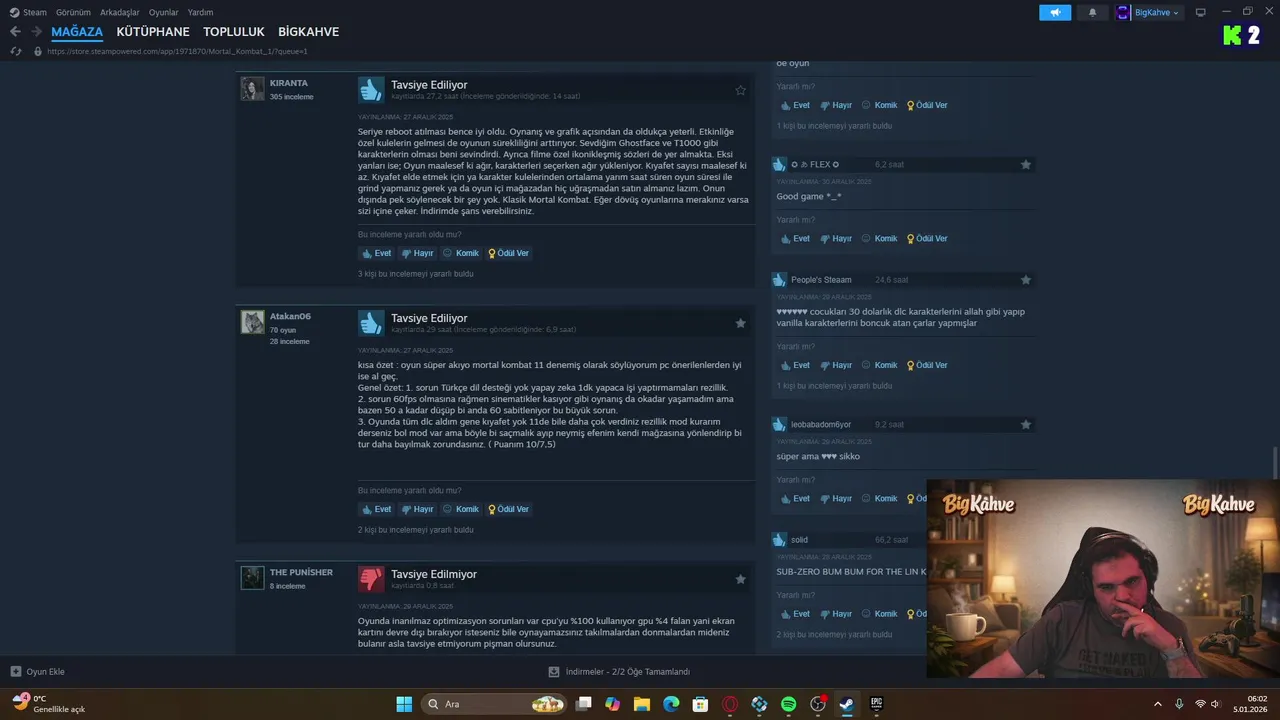Open People's Steaam reviewer name
This screenshot has height=720, width=1280.
(x=821, y=280)
